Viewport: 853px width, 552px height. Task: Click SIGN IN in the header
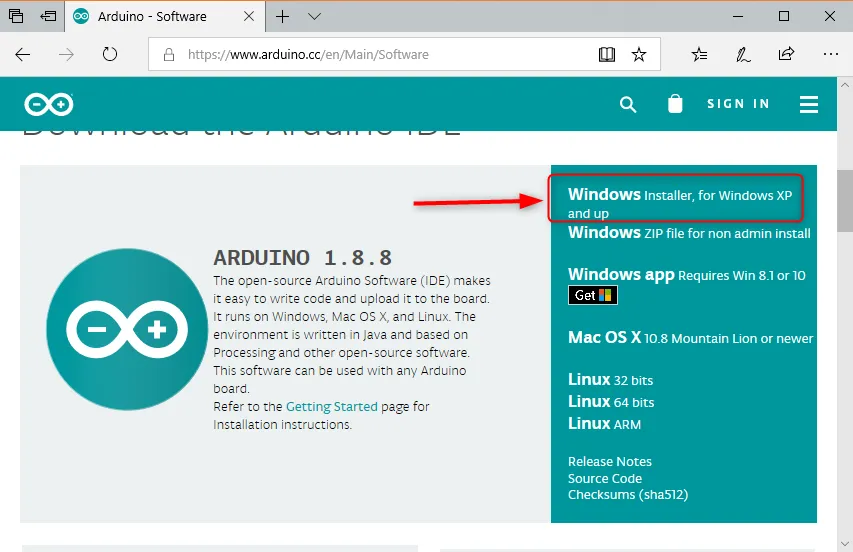click(738, 104)
